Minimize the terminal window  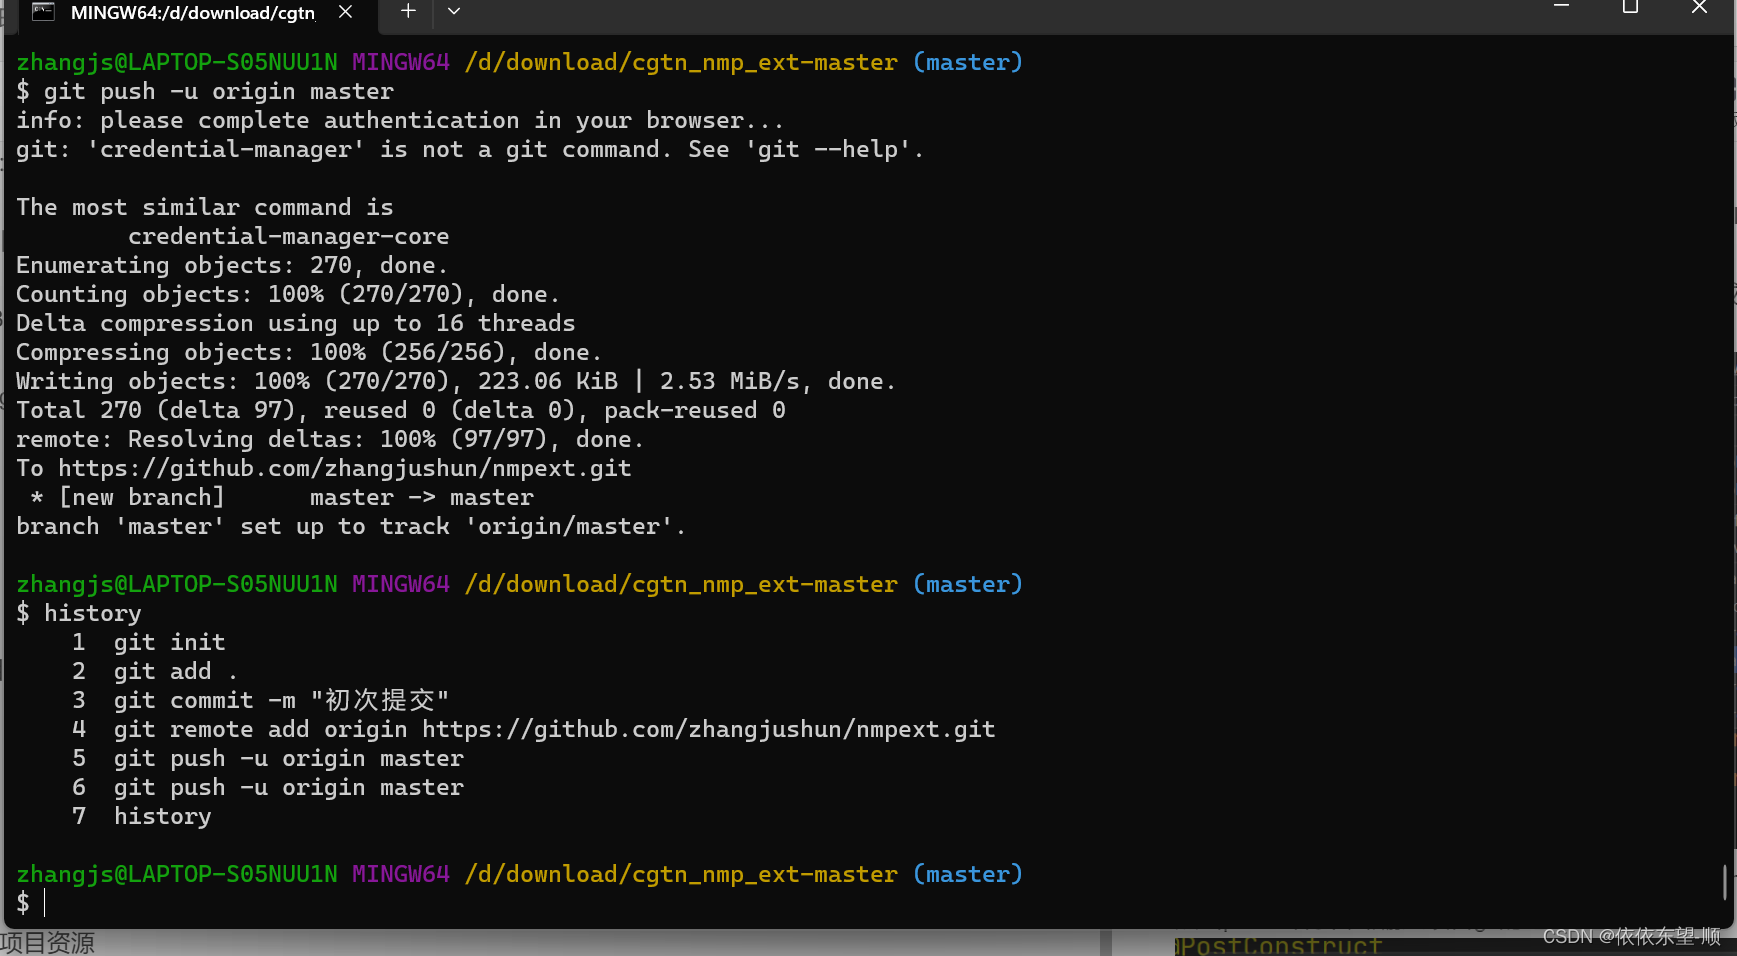1561,8
